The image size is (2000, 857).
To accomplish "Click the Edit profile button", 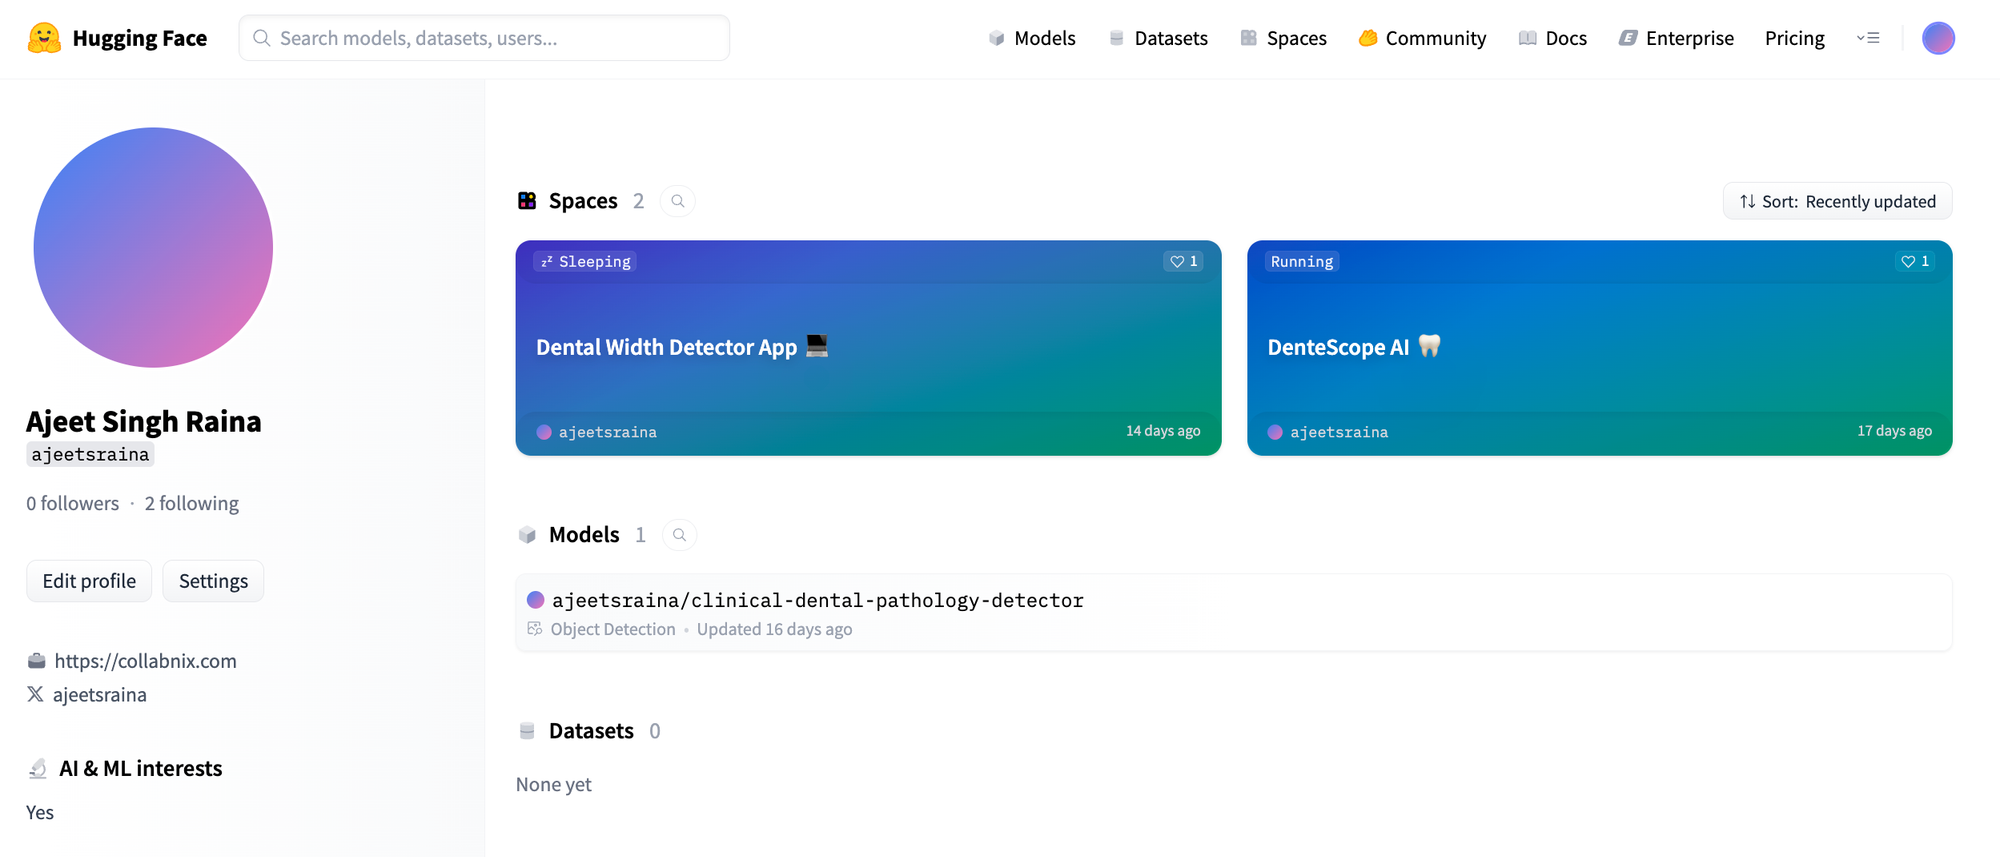I will pyautogui.click(x=89, y=581).
